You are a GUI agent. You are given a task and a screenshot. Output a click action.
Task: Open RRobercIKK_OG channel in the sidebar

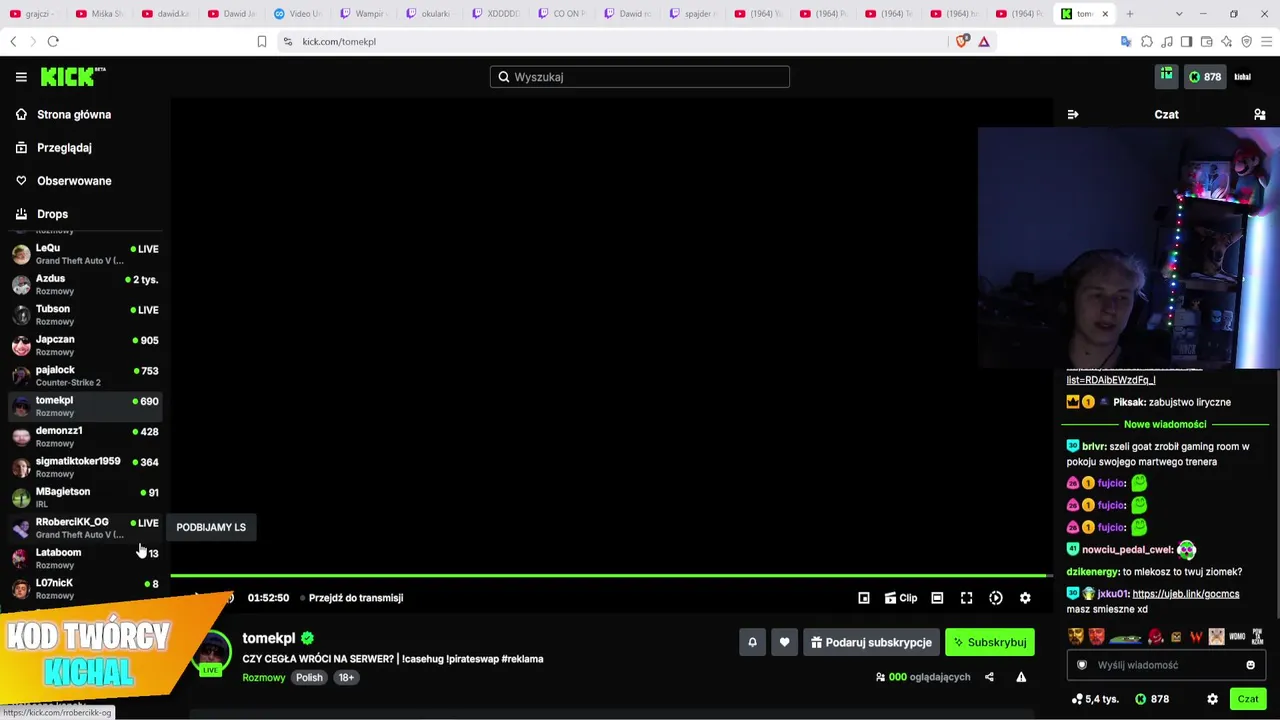[x=85, y=528]
